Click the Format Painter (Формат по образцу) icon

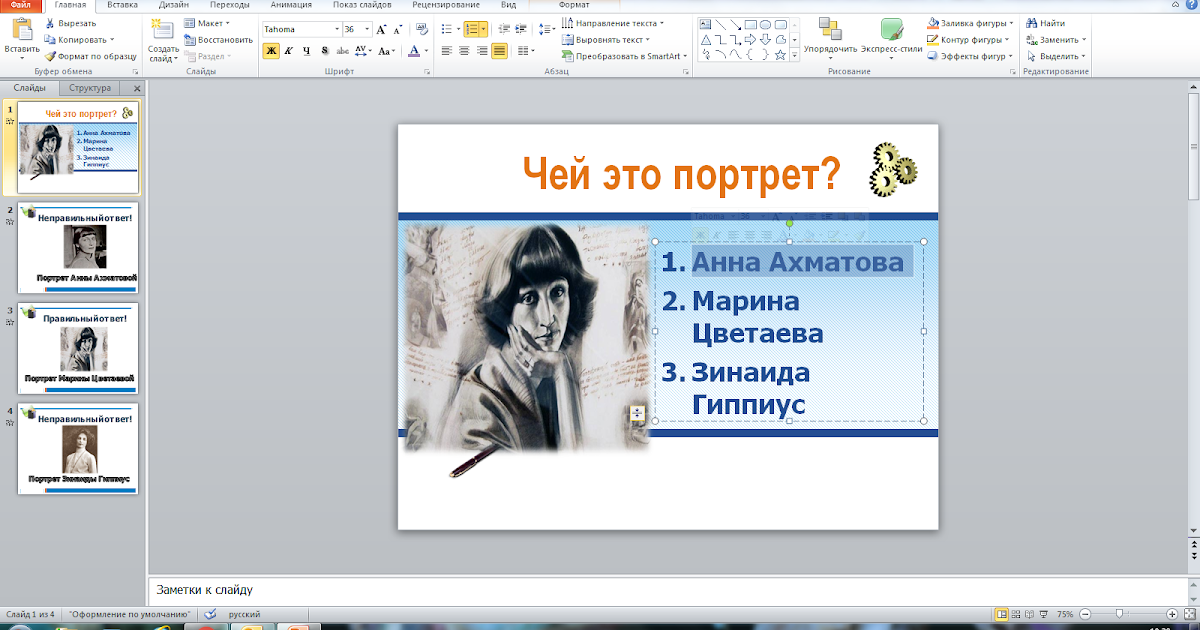(x=50, y=57)
